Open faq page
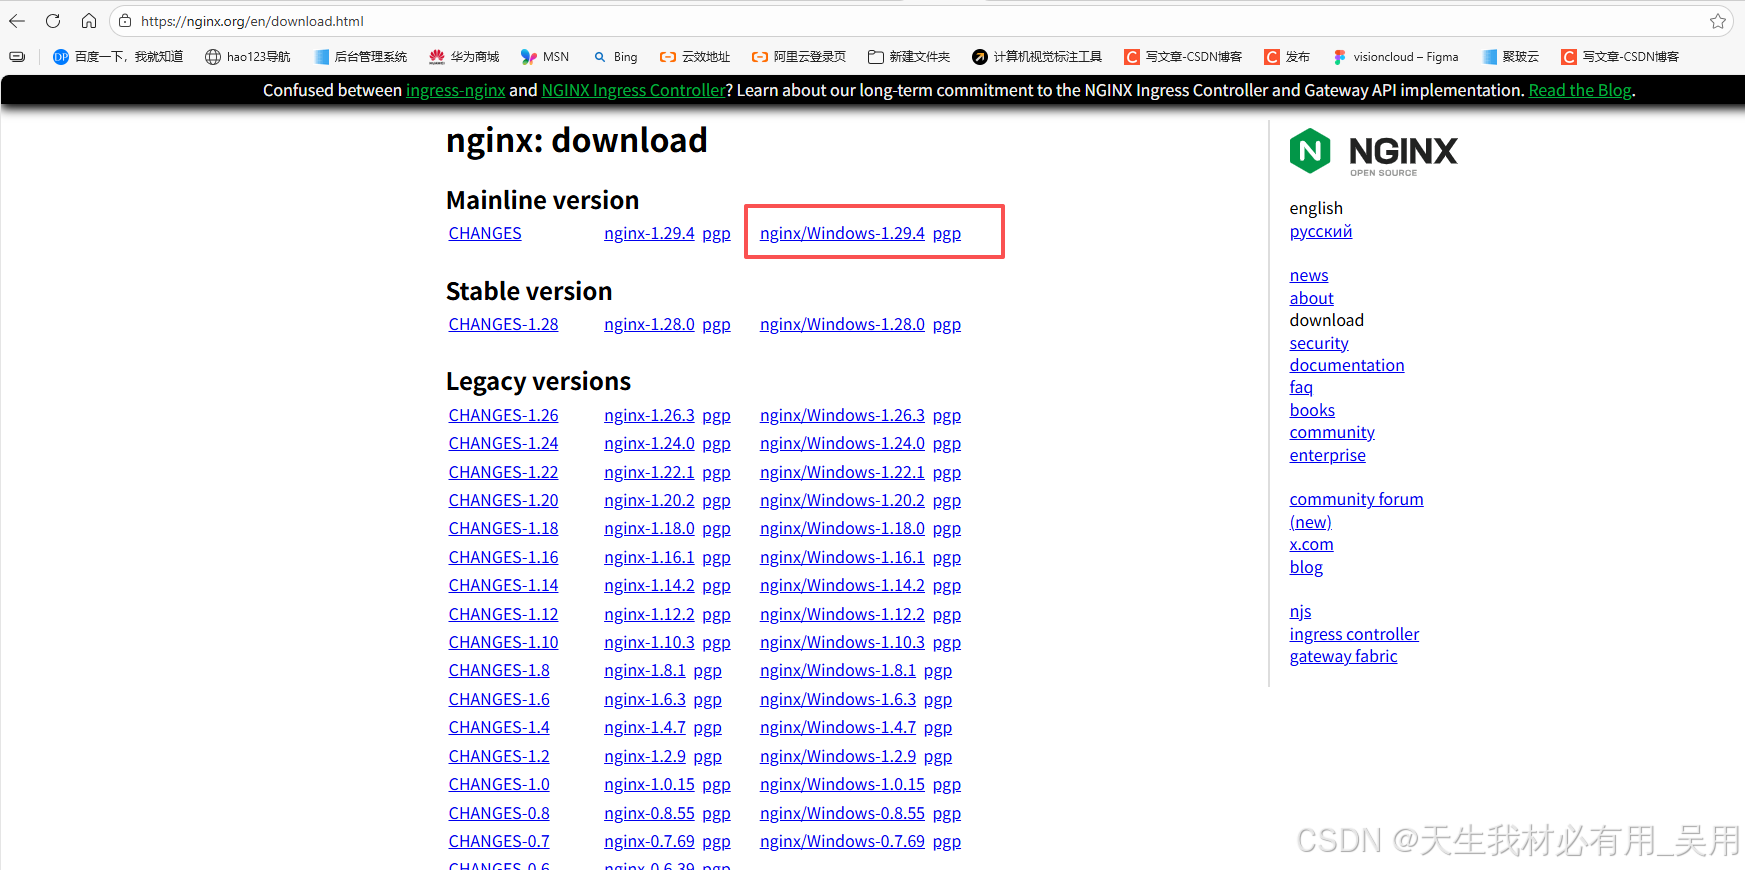 coord(1301,387)
